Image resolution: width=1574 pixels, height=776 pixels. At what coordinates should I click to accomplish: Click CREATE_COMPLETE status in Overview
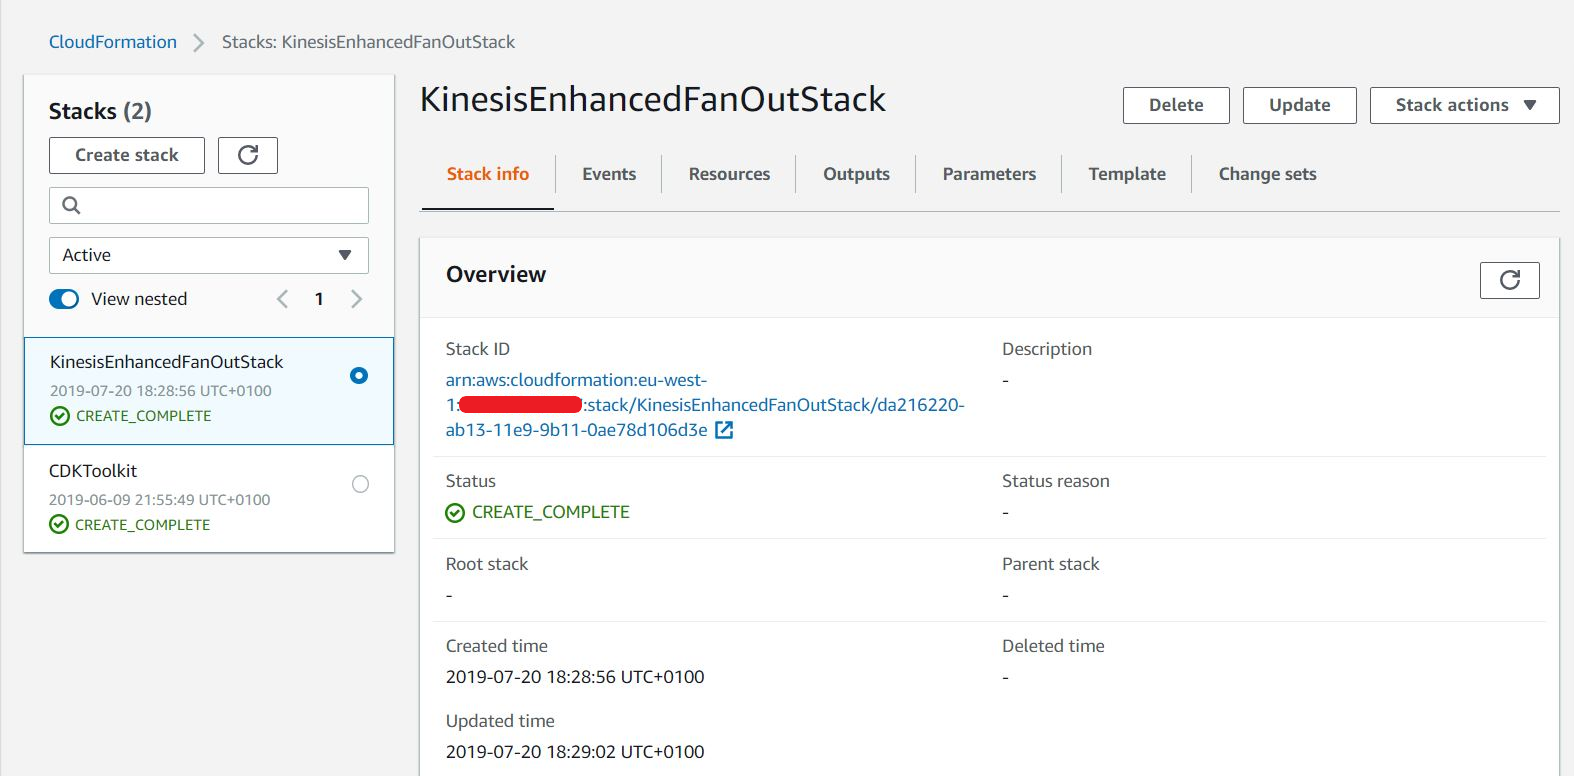(x=551, y=512)
